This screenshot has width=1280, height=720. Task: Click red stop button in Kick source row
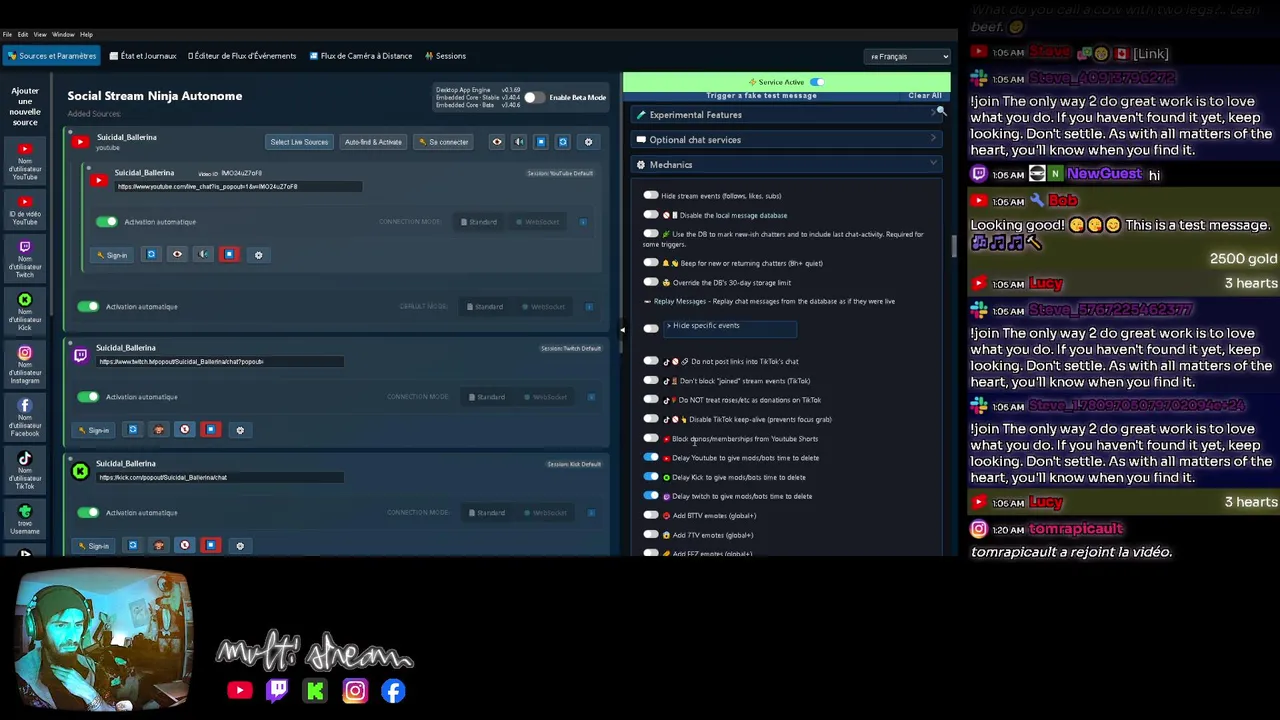210,546
